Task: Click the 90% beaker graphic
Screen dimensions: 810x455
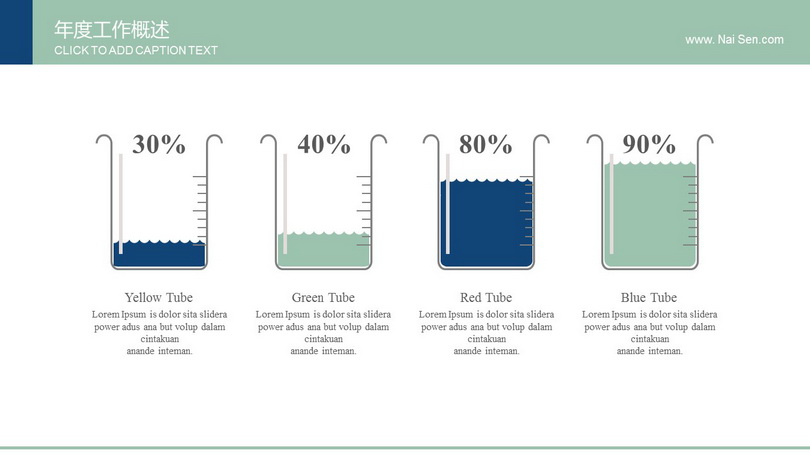Action: click(x=650, y=202)
